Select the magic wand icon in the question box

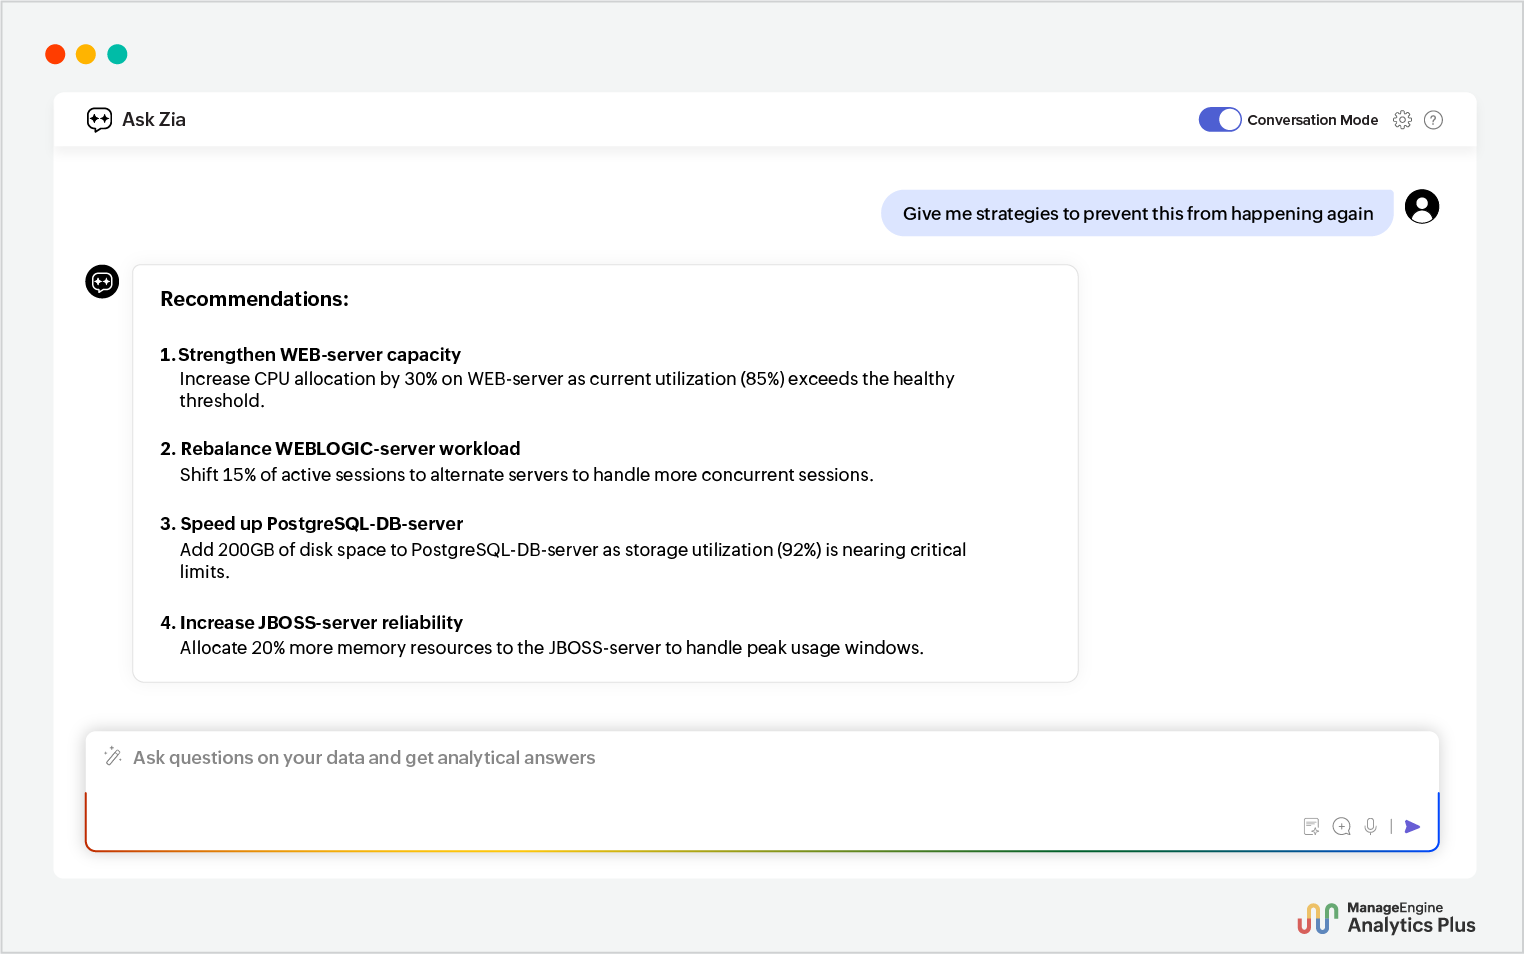pyautogui.click(x=113, y=757)
